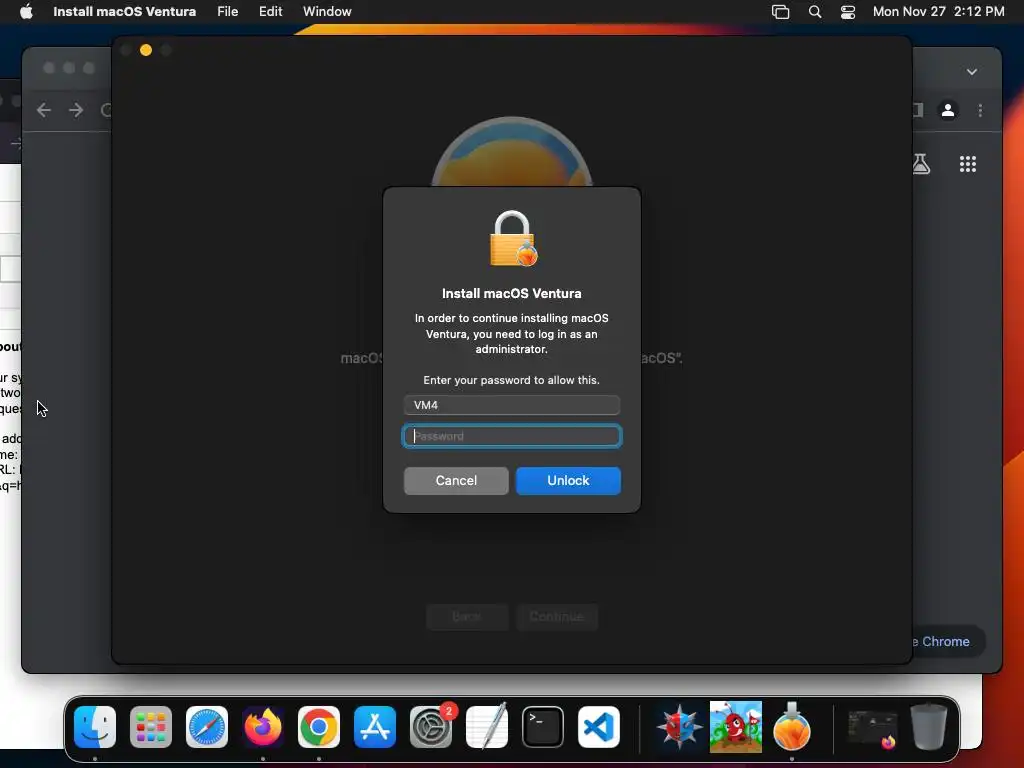Click the installer app icon in the Dock

(x=792, y=726)
